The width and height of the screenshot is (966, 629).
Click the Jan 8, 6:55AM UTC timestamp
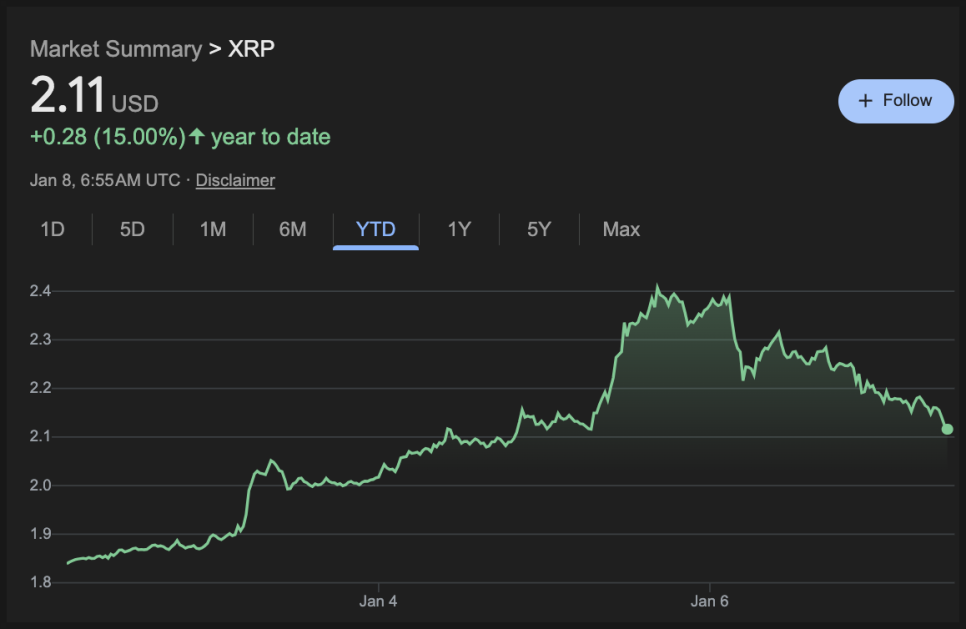tap(105, 180)
